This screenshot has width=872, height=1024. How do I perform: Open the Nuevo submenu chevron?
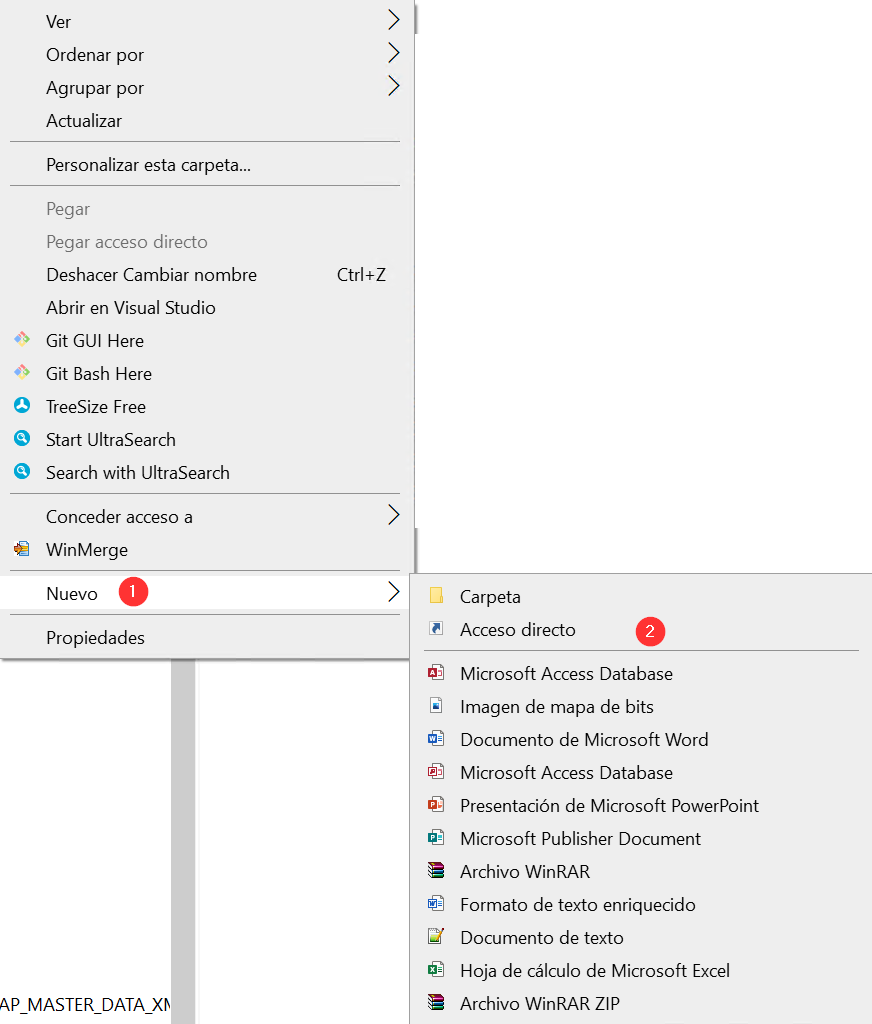point(393,592)
